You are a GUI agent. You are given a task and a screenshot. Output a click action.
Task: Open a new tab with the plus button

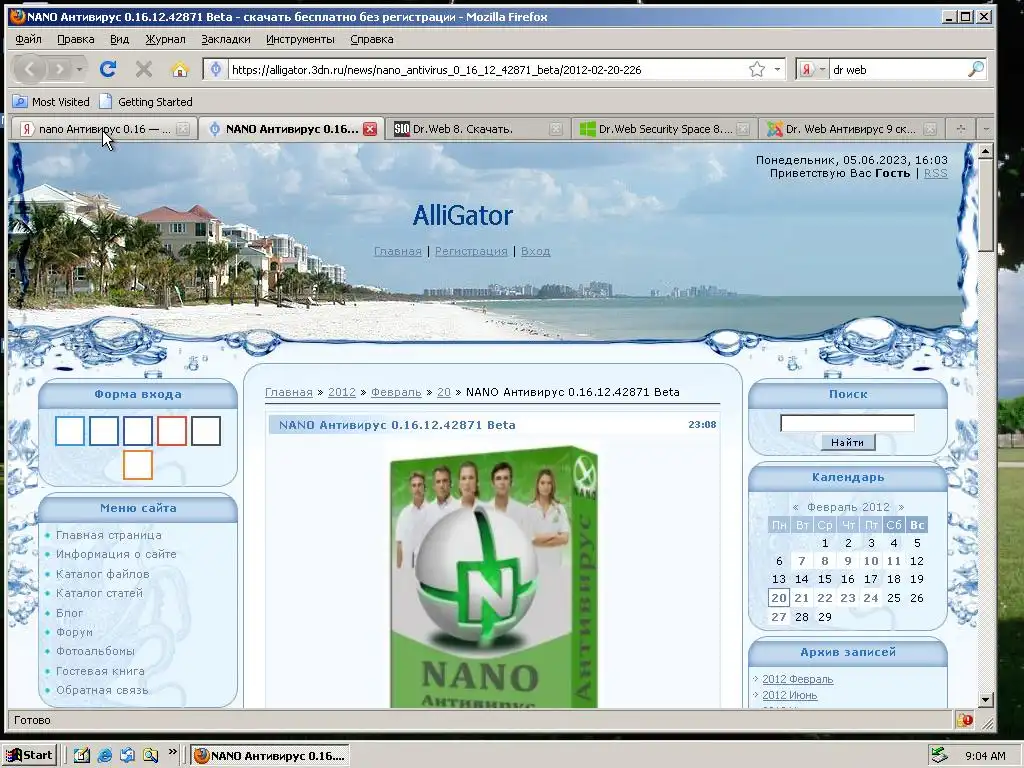[961, 129]
